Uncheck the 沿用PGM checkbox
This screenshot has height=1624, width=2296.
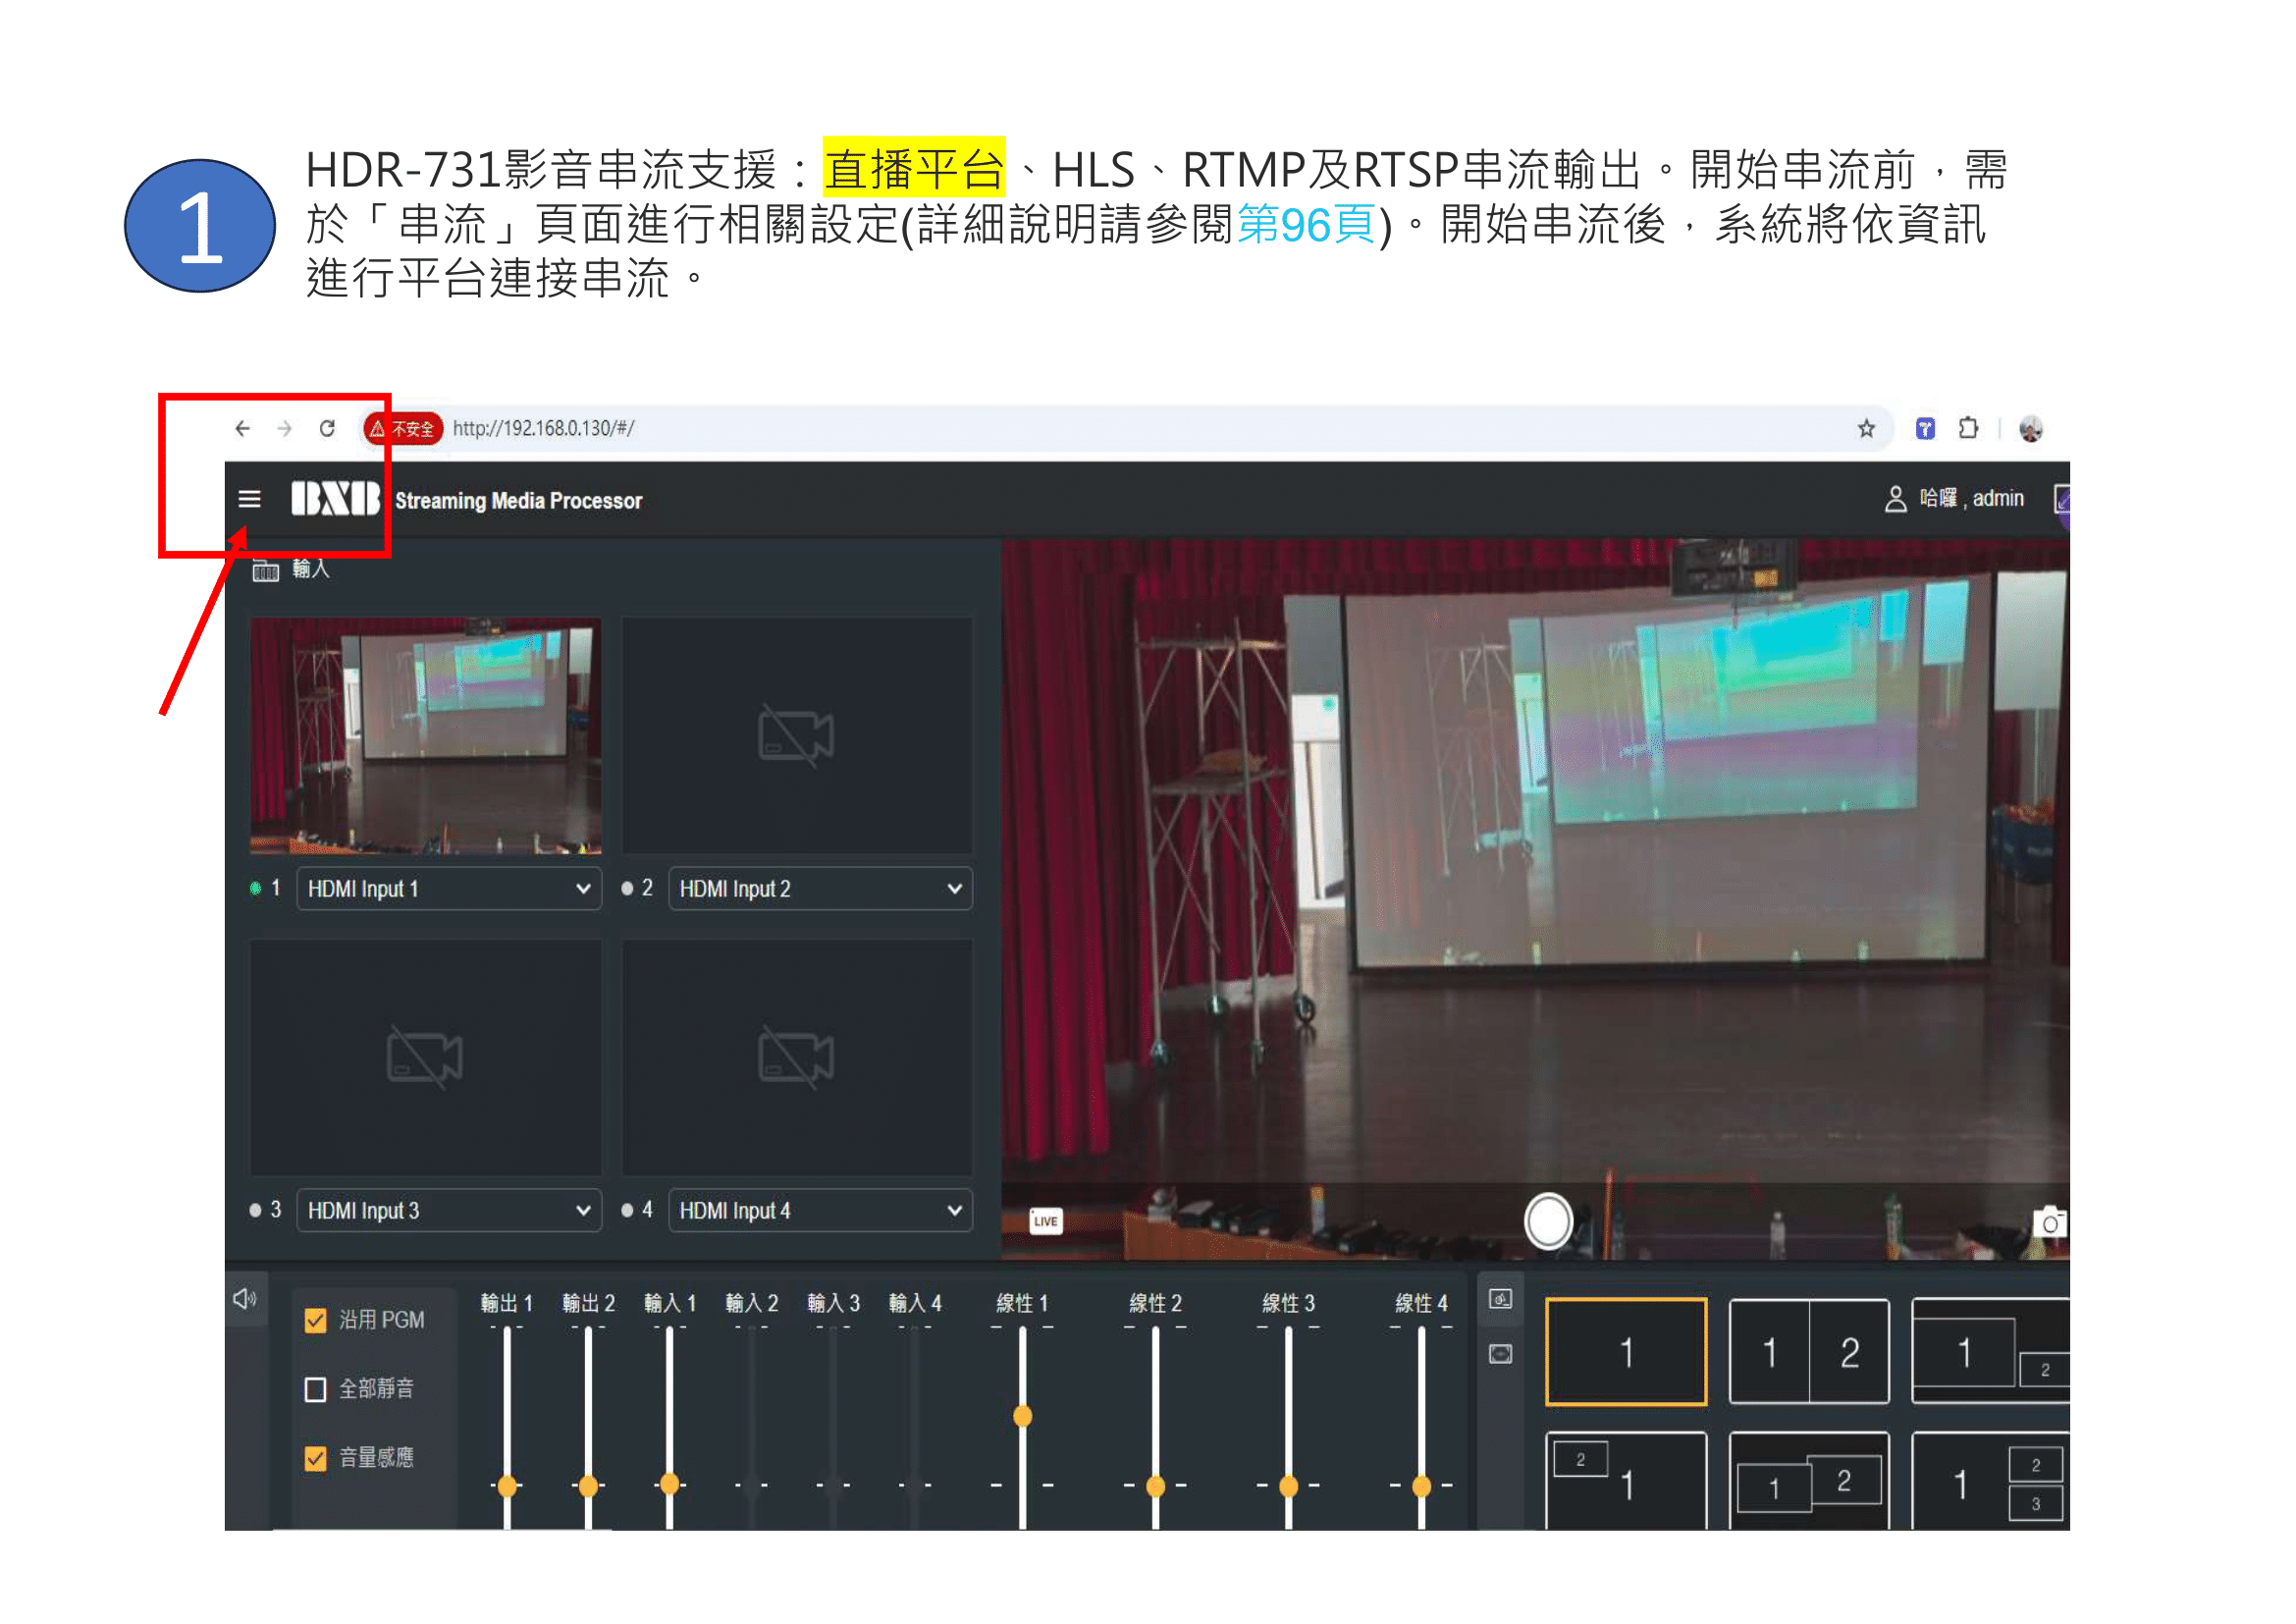click(x=314, y=1320)
